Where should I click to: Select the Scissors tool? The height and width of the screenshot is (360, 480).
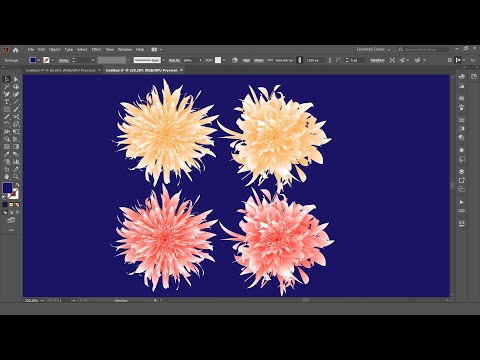click(16, 117)
